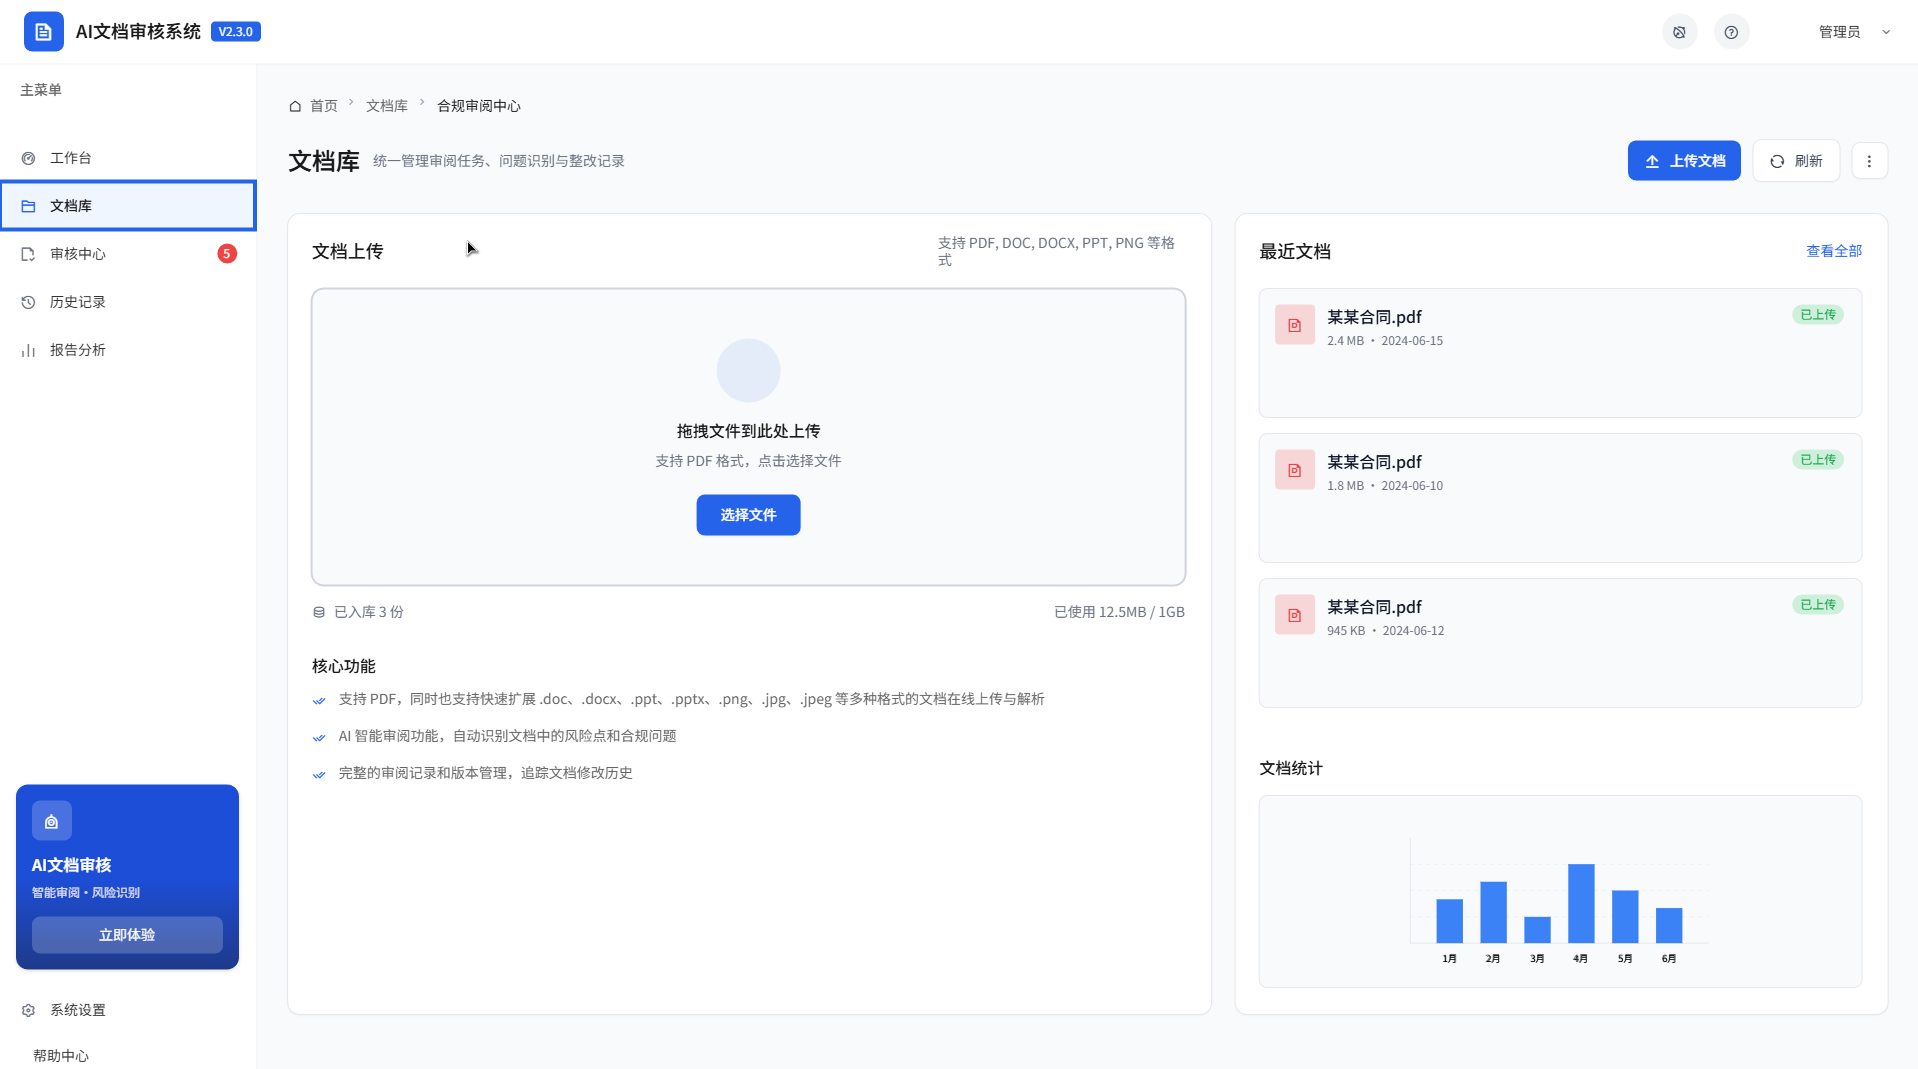Viewport: 1918px width, 1069px height.
Task: Click the 选择文件 button
Action: [x=748, y=515]
